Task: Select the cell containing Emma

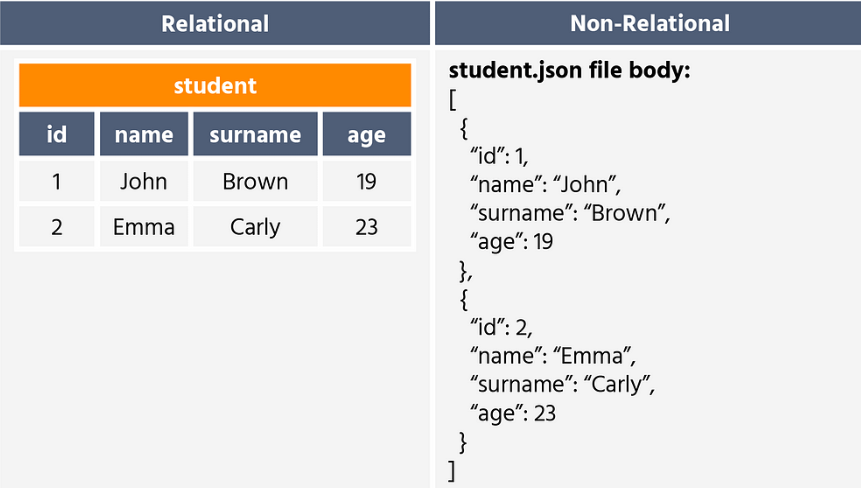Action: click(x=144, y=227)
